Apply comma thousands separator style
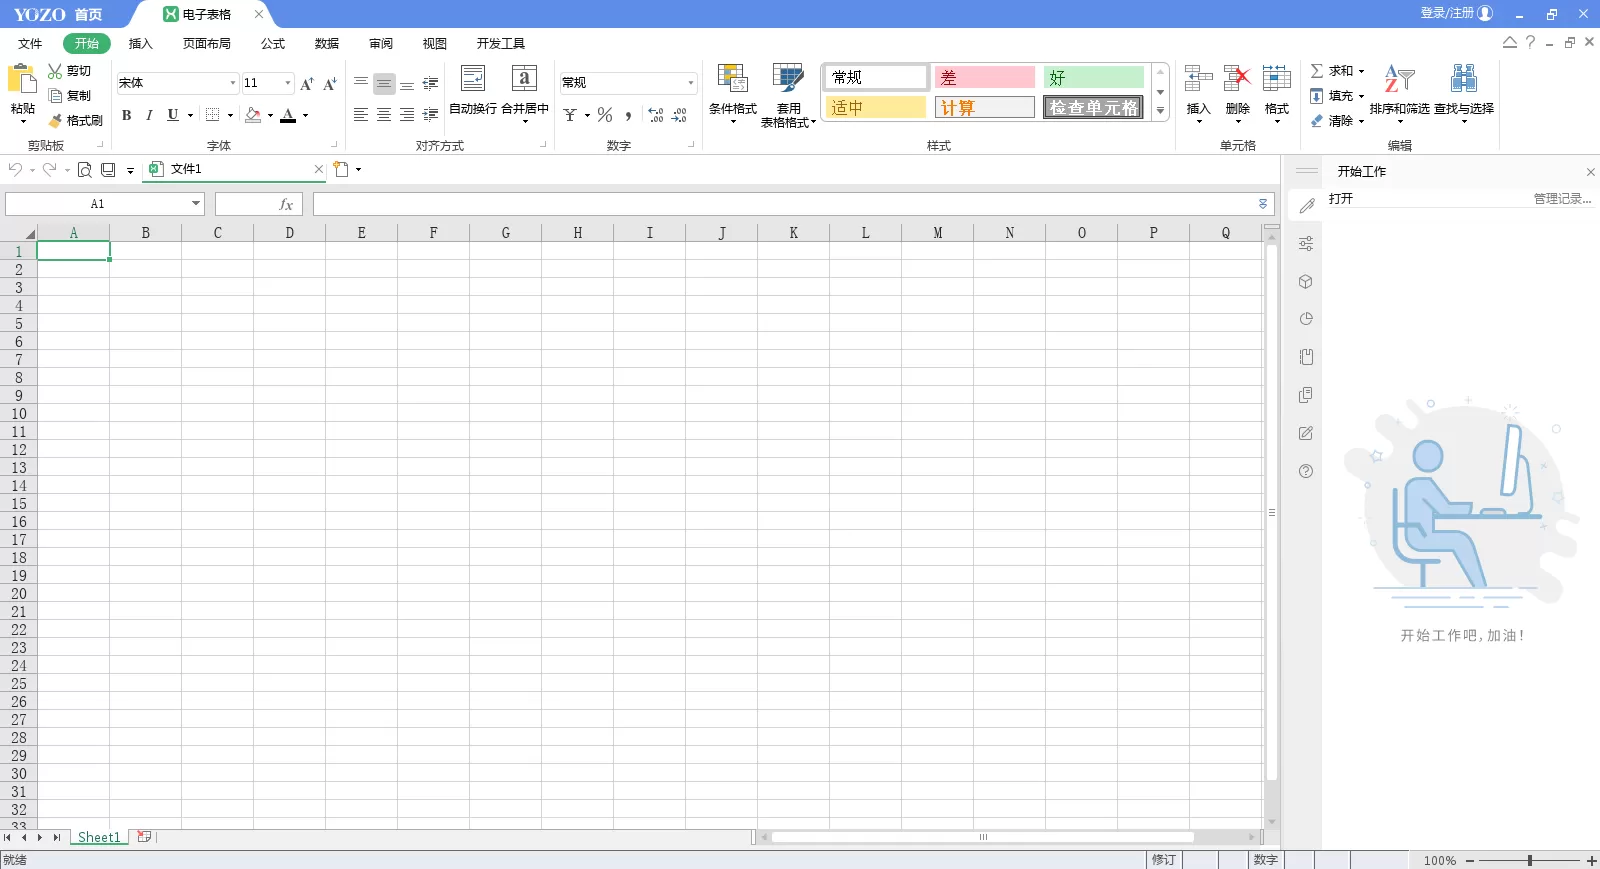This screenshot has height=869, width=1600. pos(628,115)
